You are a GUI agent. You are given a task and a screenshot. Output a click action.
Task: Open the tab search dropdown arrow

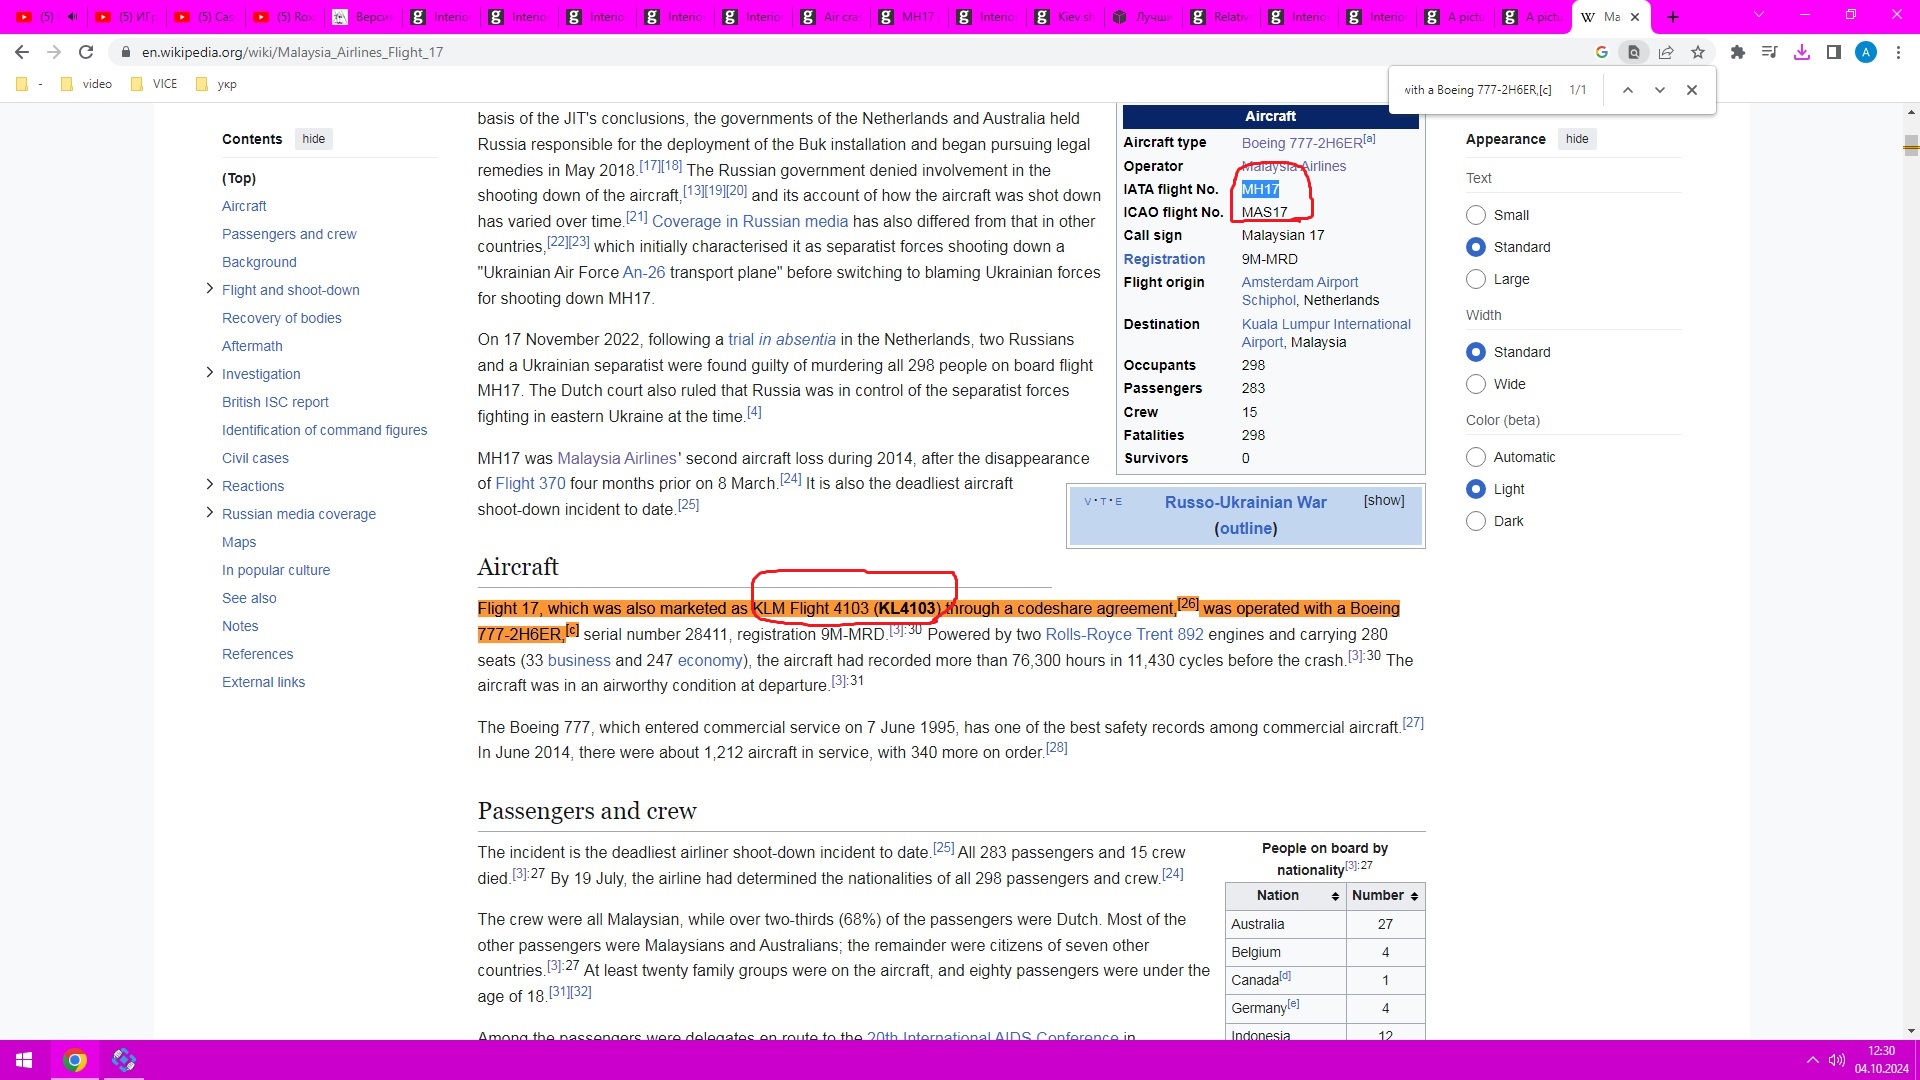(1759, 16)
